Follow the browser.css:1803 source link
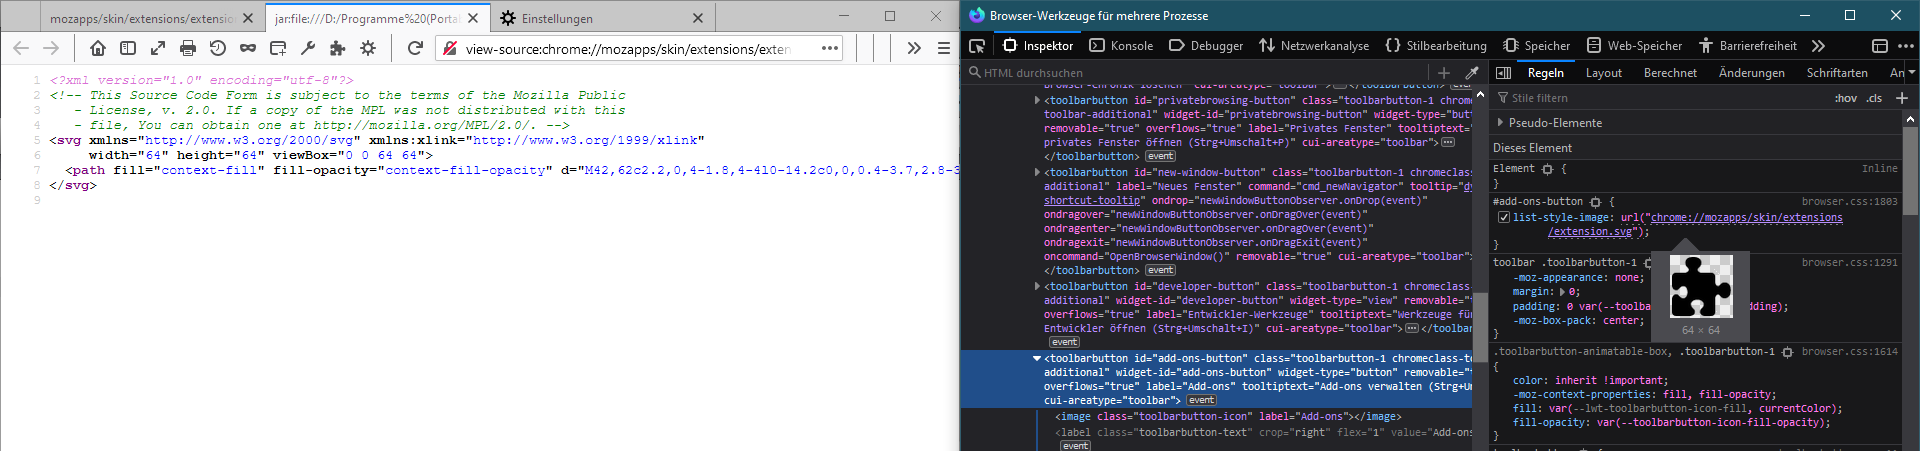Screen dimensions: 1920x451 (1849, 202)
